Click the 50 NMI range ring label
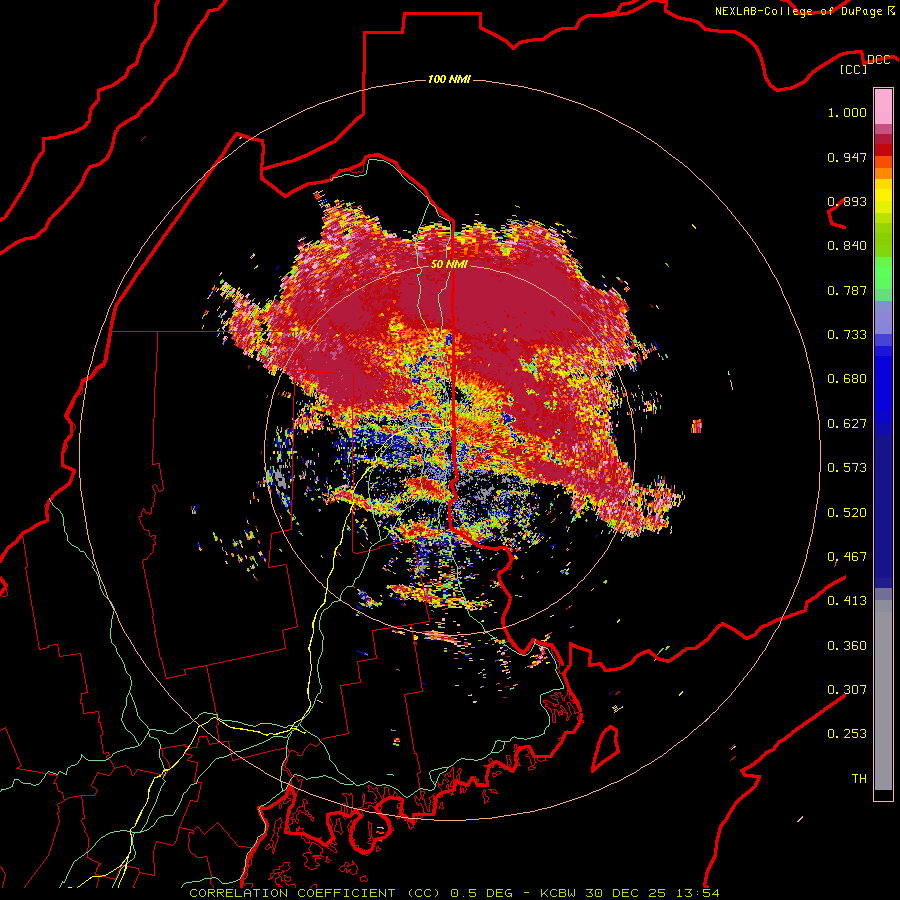 tap(449, 264)
